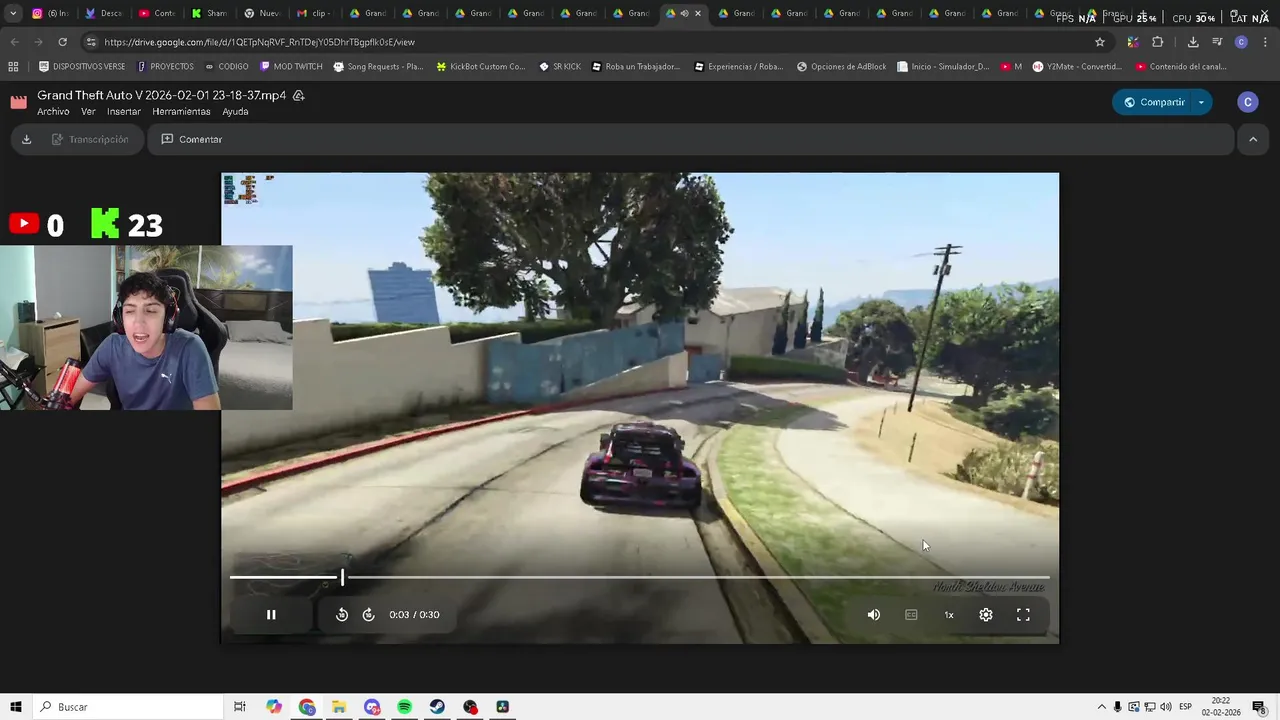This screenshot has height=720, width=1280.
Task: Pause the video playback
Action: (271, 615)
